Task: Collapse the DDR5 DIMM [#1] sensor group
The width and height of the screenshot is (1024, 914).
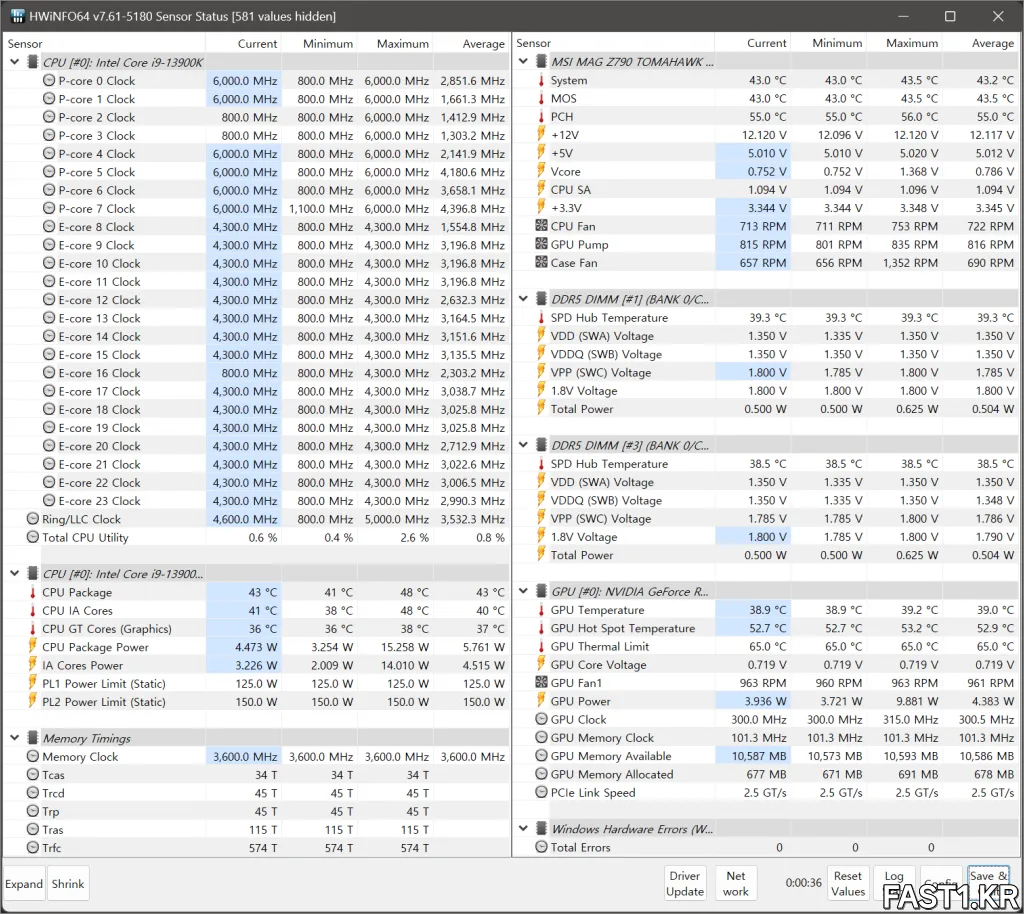Action: pos(523,299)
